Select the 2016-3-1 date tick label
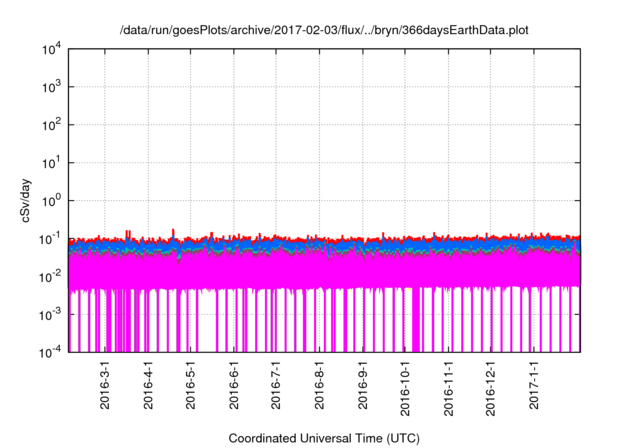This screenshot has height=448, width=640. pos(105,387)
